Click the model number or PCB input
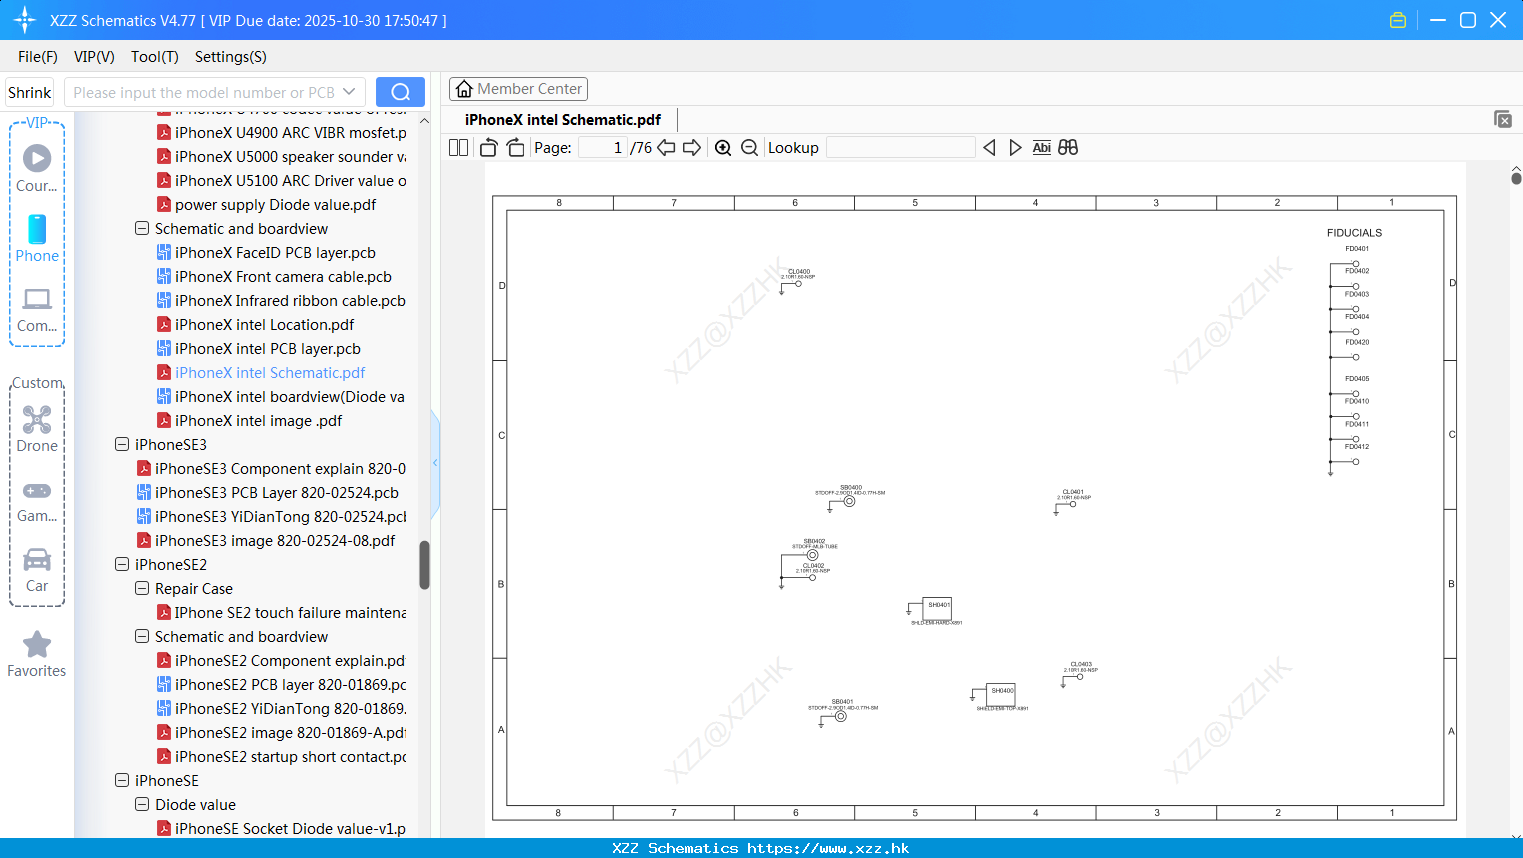Image resolution: width=1523 pixels, height=858 pixels. [203, 92]
